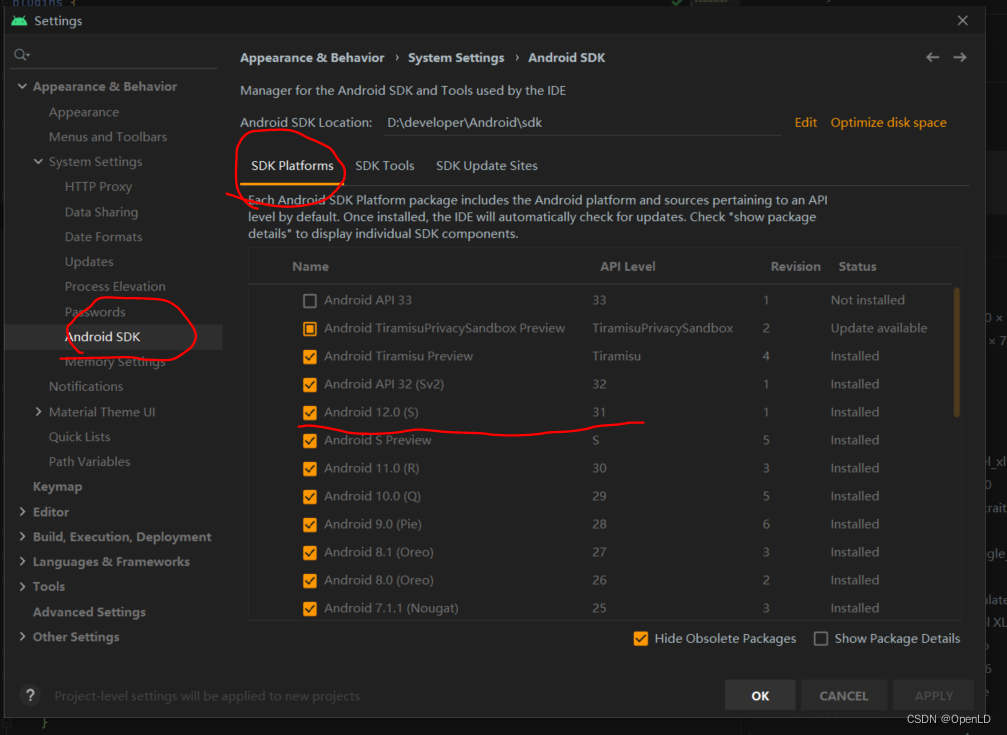
Task: Expand the Build, Execution, Deployment section
Action: coord(22,537)
